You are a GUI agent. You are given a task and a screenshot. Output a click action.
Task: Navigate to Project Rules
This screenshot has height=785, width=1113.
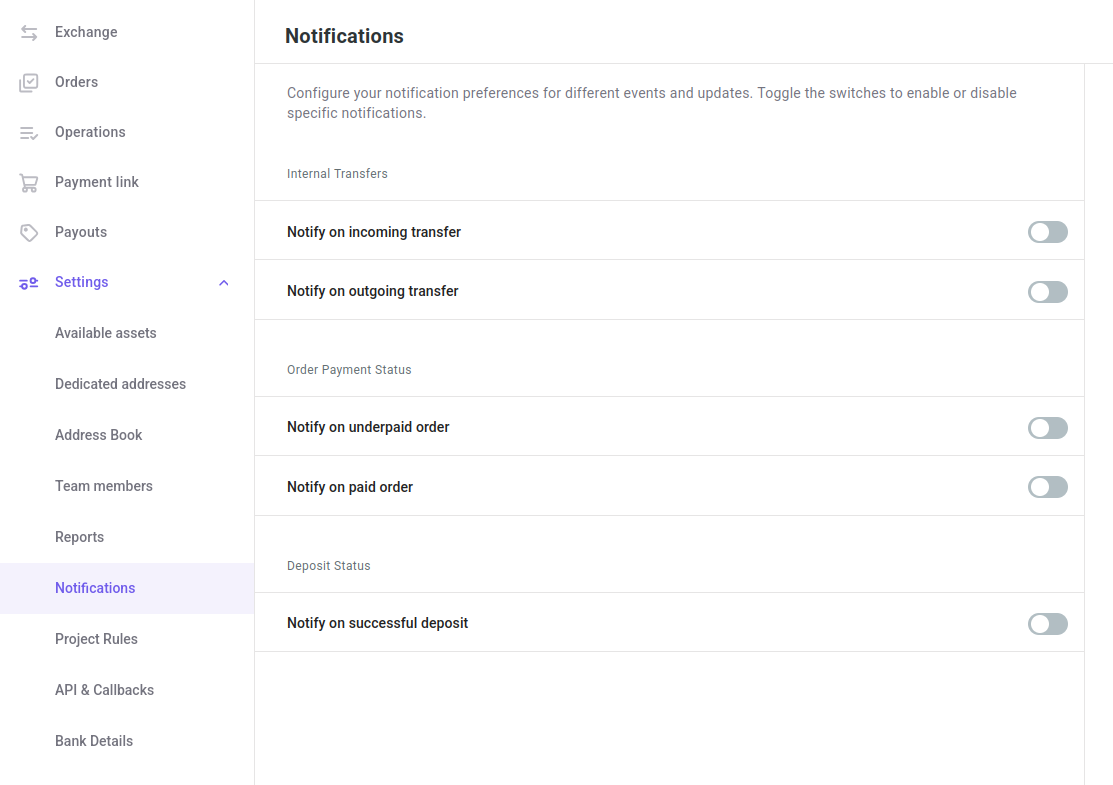(96, 639)
